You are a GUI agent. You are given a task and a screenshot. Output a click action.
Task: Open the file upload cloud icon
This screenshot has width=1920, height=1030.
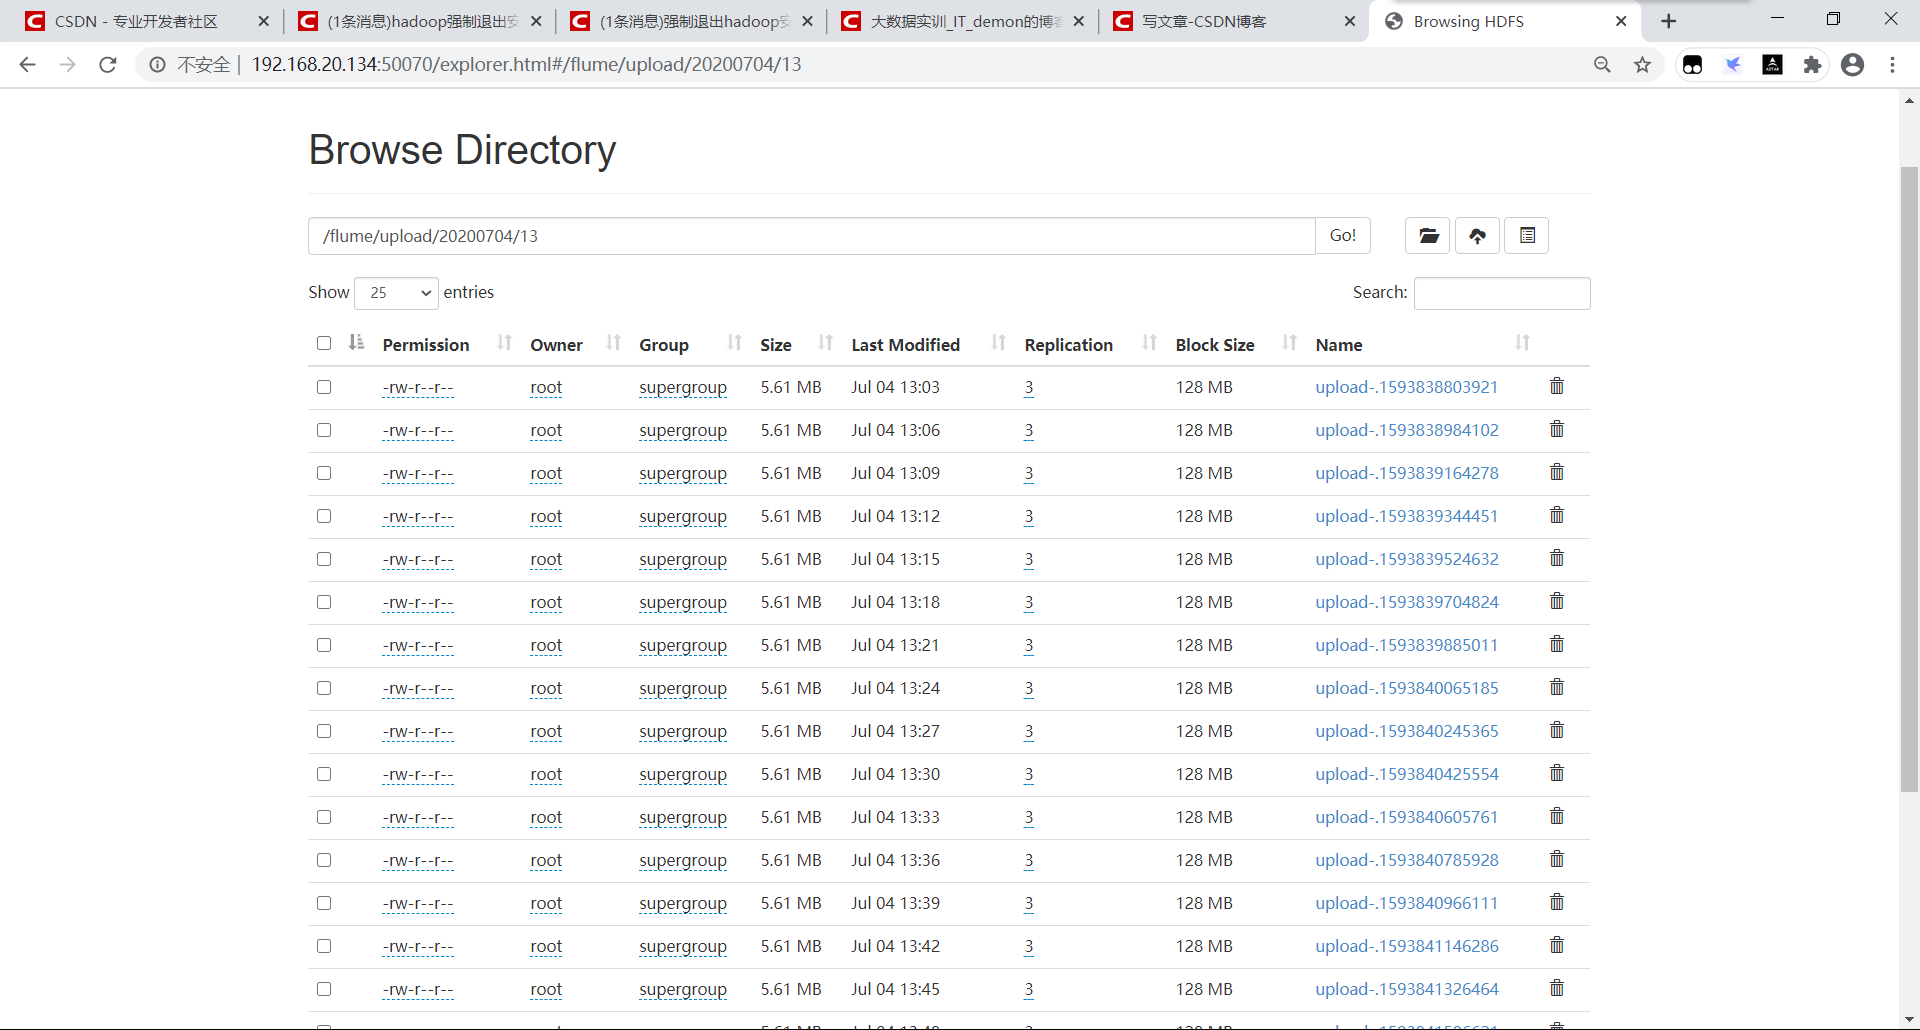coord(1477,235)
